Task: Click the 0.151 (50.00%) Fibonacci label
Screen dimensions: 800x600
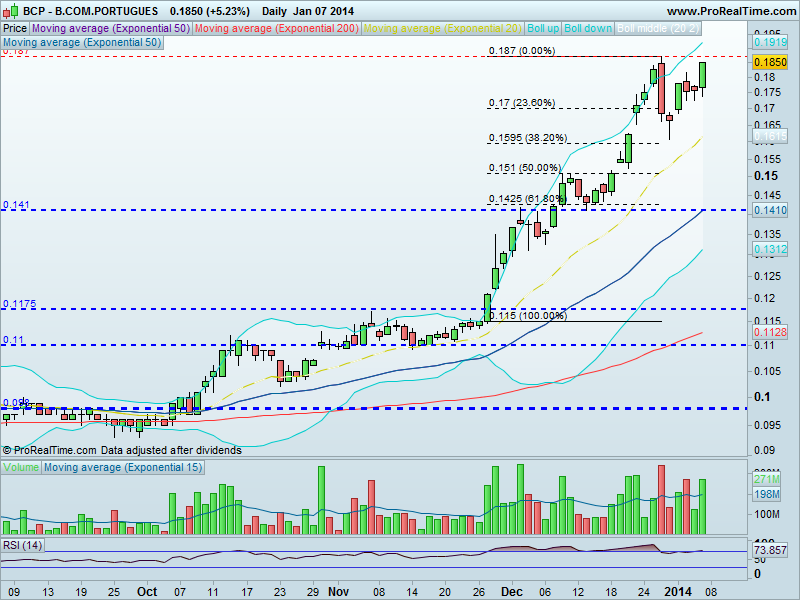Action: [524, 168]
